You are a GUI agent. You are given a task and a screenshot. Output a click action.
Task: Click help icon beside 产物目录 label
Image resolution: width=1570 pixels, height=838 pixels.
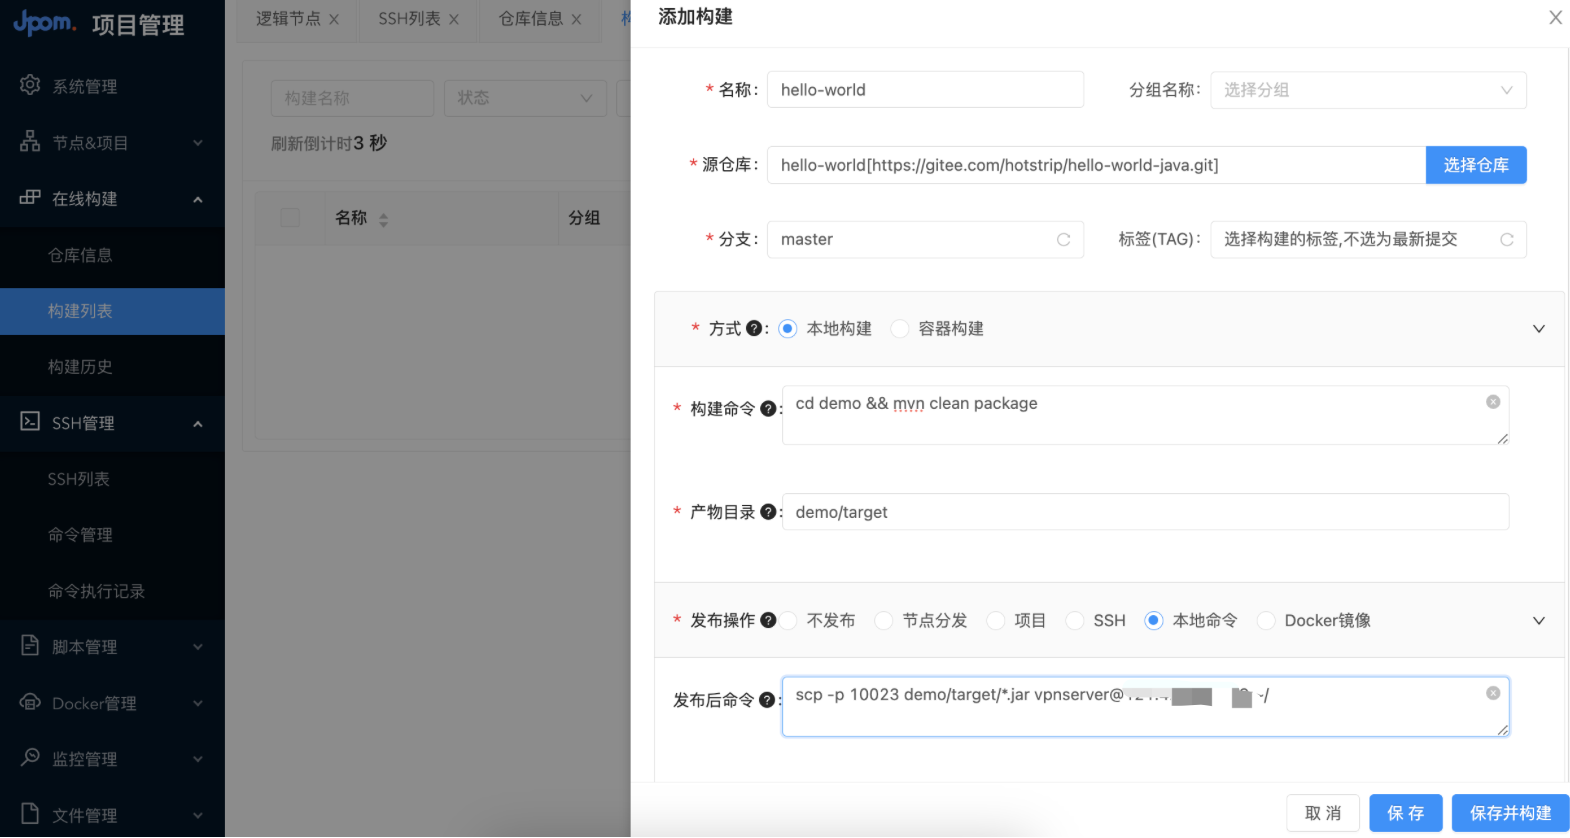point(768,512)
